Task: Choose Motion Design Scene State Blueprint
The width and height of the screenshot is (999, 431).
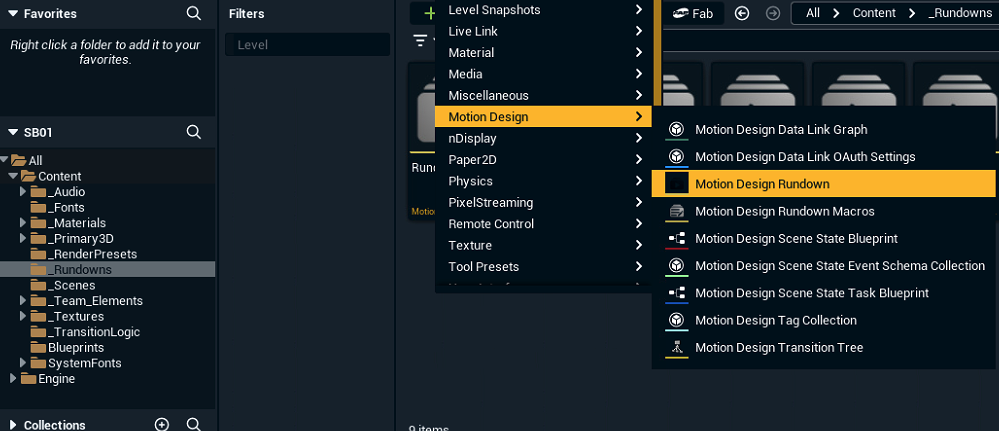Action: pyautogui.click(x=796, y=239)
